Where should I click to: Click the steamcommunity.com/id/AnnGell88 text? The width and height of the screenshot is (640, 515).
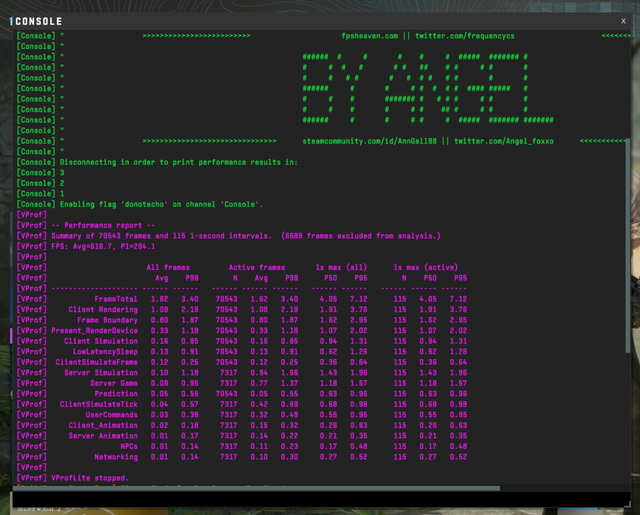(368, 141)
